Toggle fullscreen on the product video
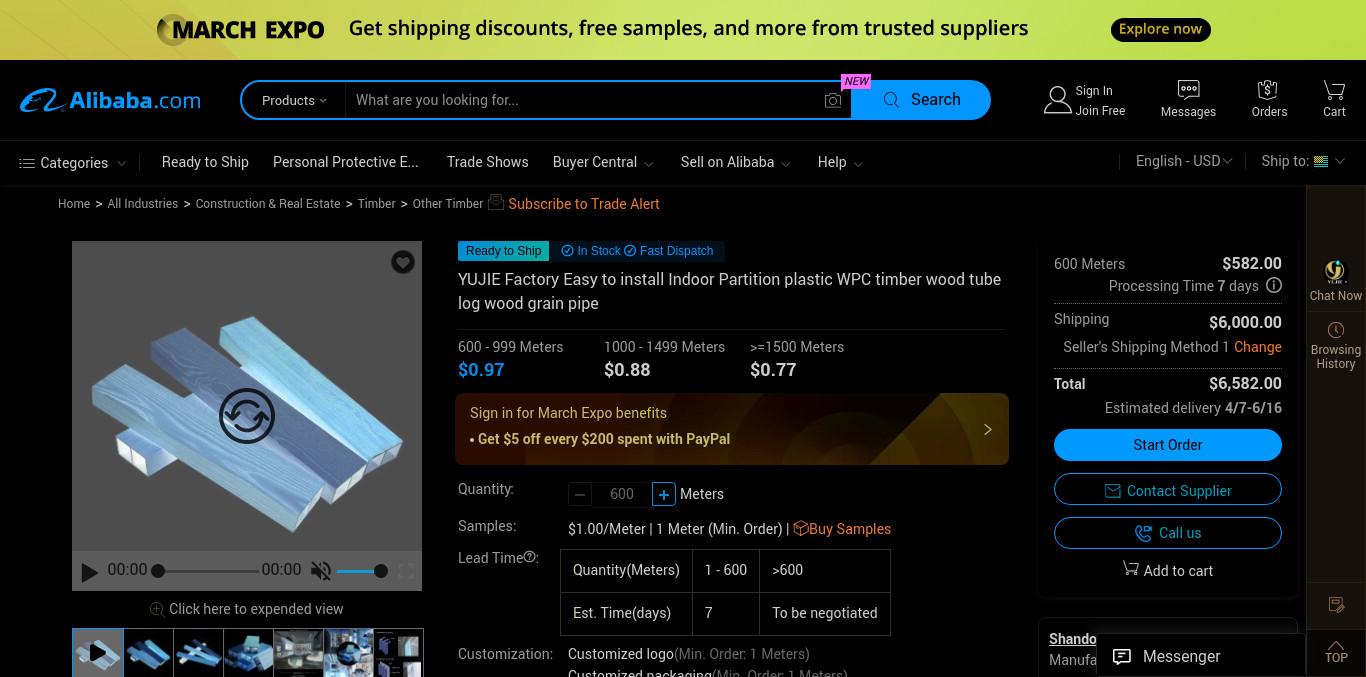The width and height of the screenshot is (1366, 677). 406,571
